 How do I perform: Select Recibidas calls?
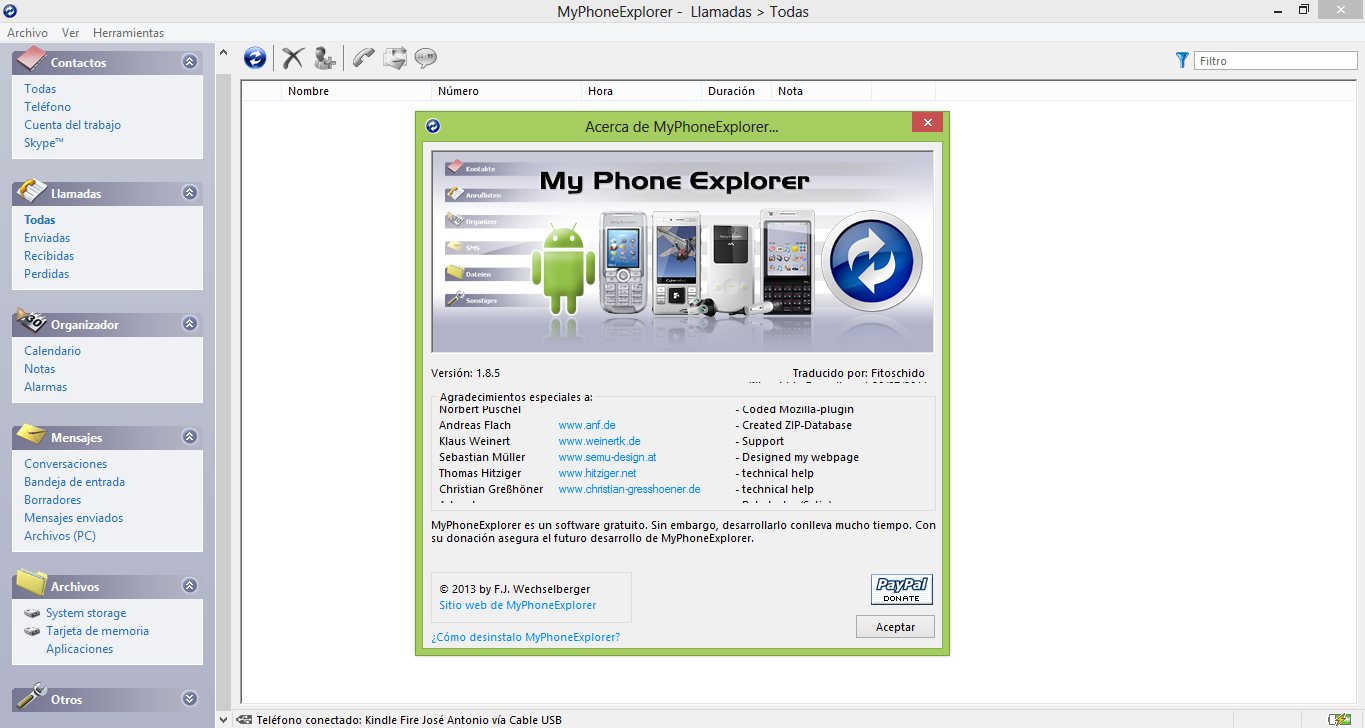click(47, 256)
